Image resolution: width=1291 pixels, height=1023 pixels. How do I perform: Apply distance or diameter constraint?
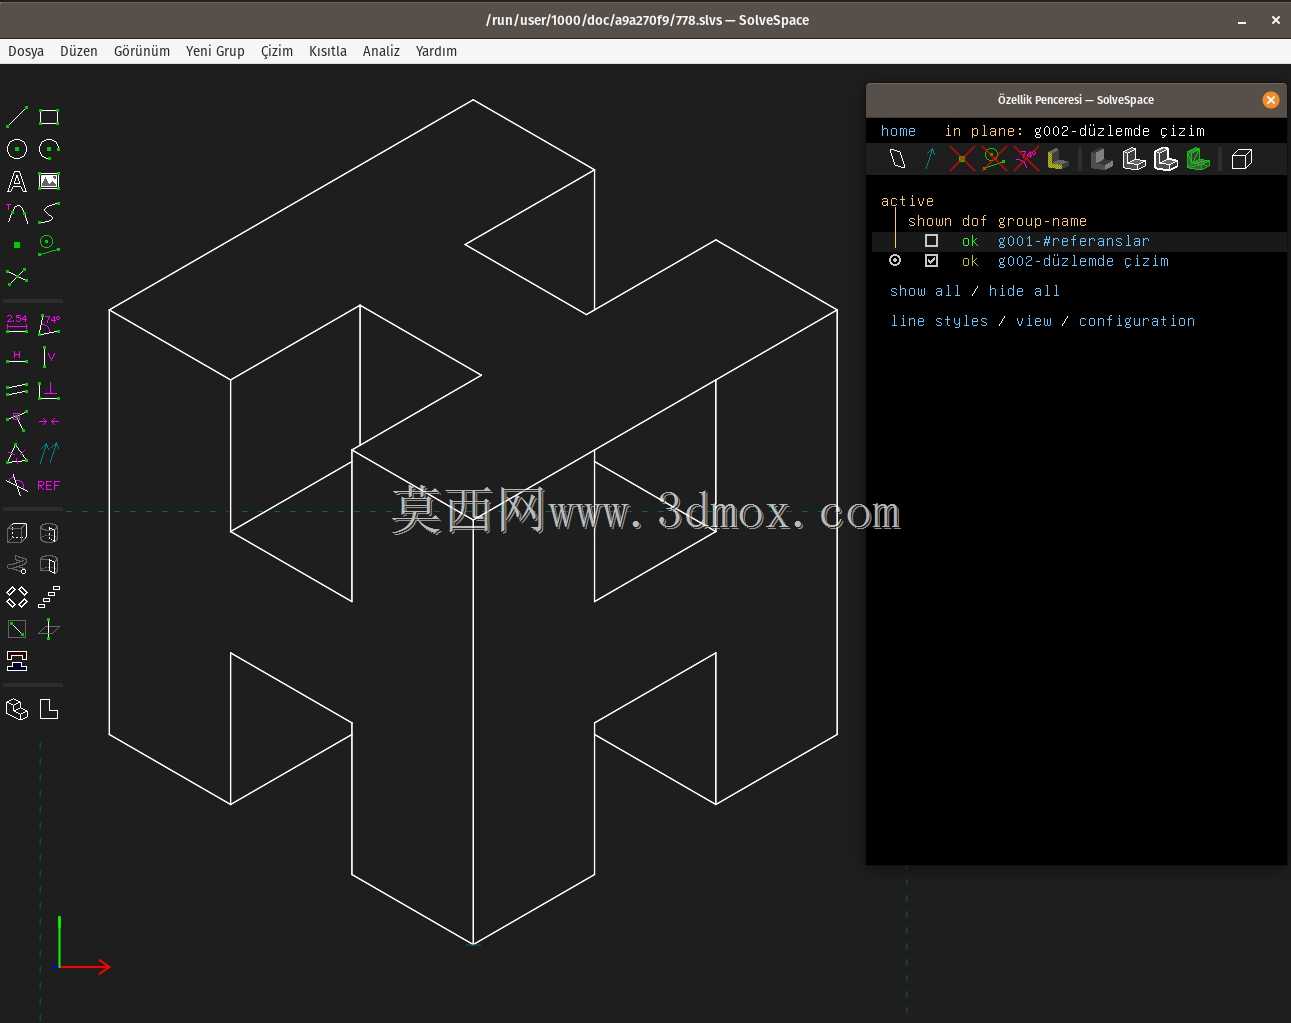coord(17,324)
